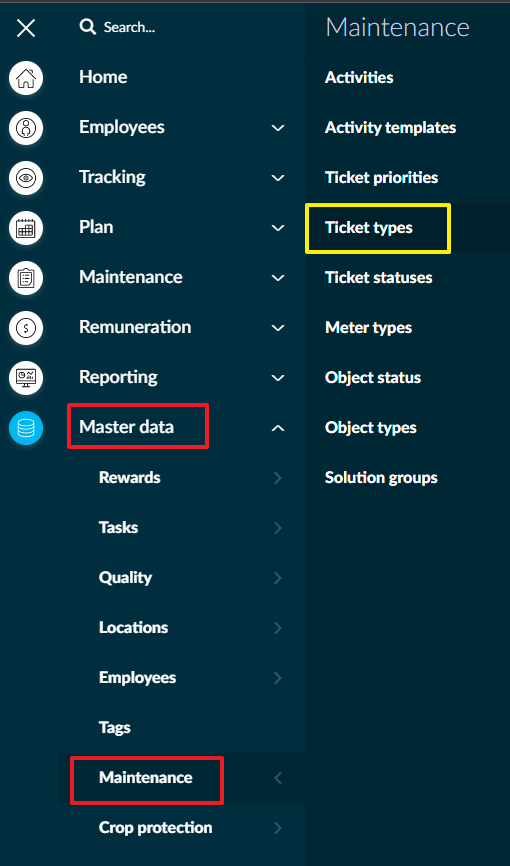Click the Home house icon
Image resolution: width=510 pixels, height=866 pixels.
tap(26, 77)
